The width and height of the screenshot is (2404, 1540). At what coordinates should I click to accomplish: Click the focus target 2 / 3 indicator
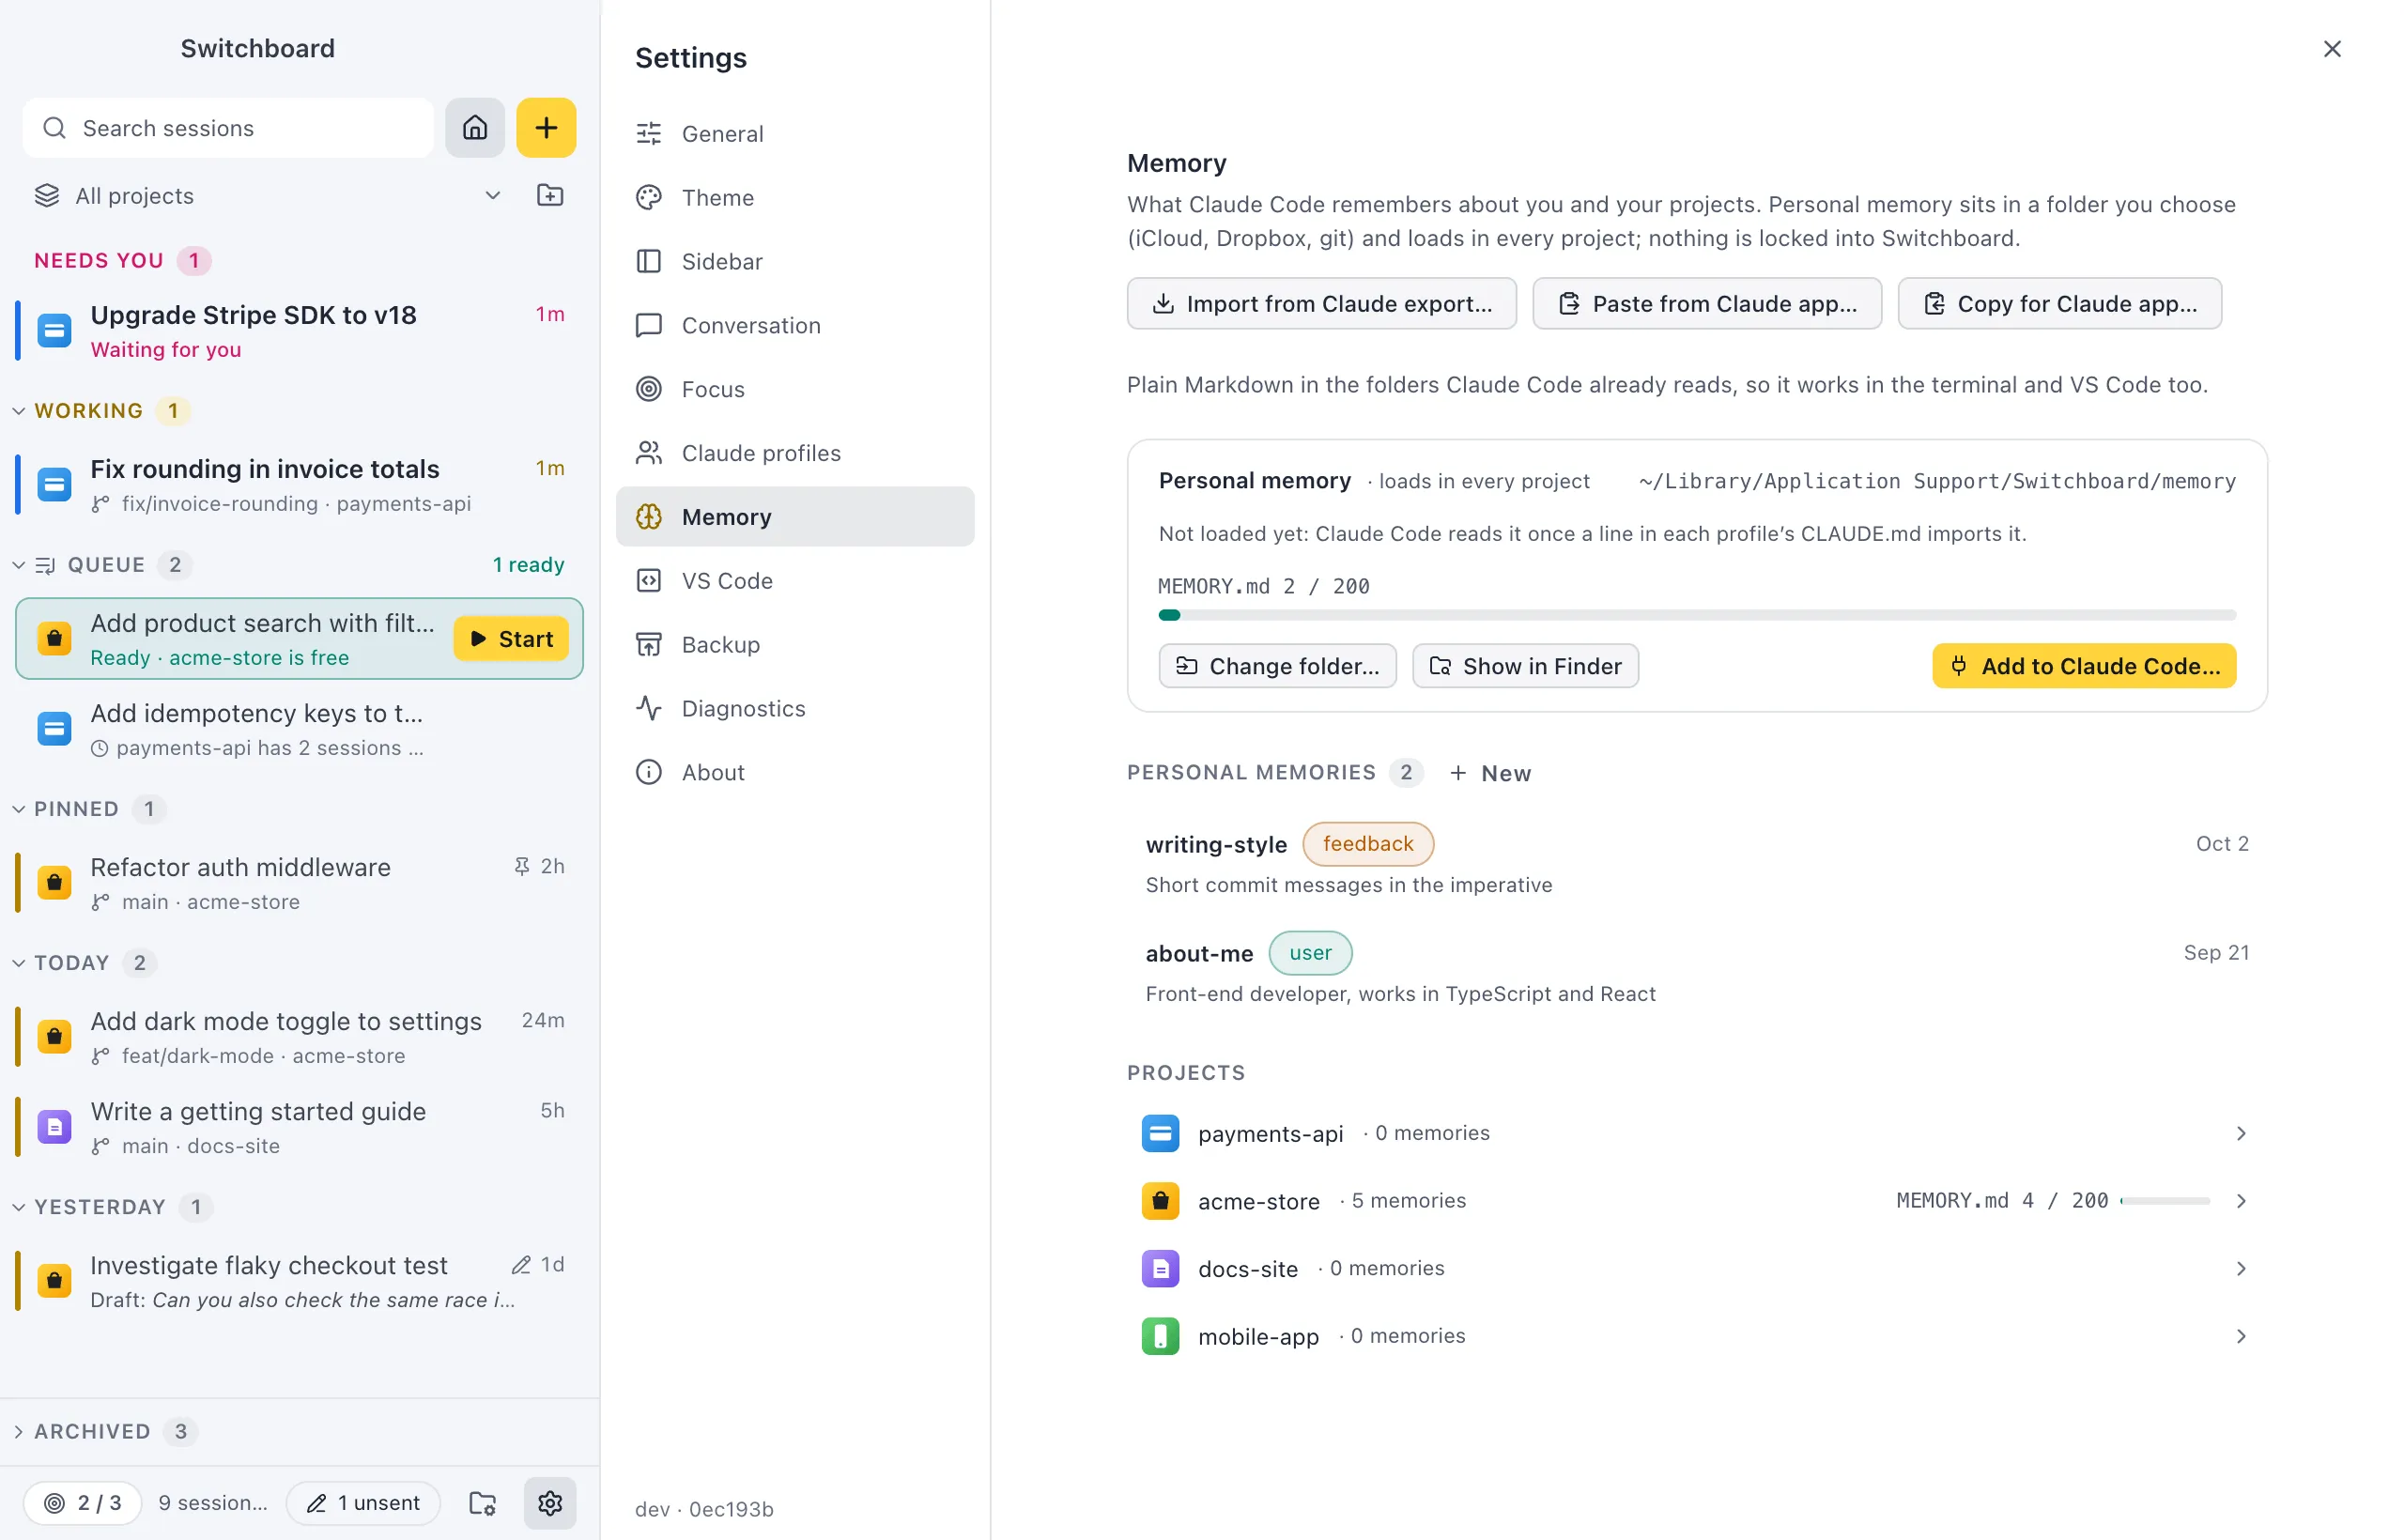pyautogui.click(x=83, y=1502)
